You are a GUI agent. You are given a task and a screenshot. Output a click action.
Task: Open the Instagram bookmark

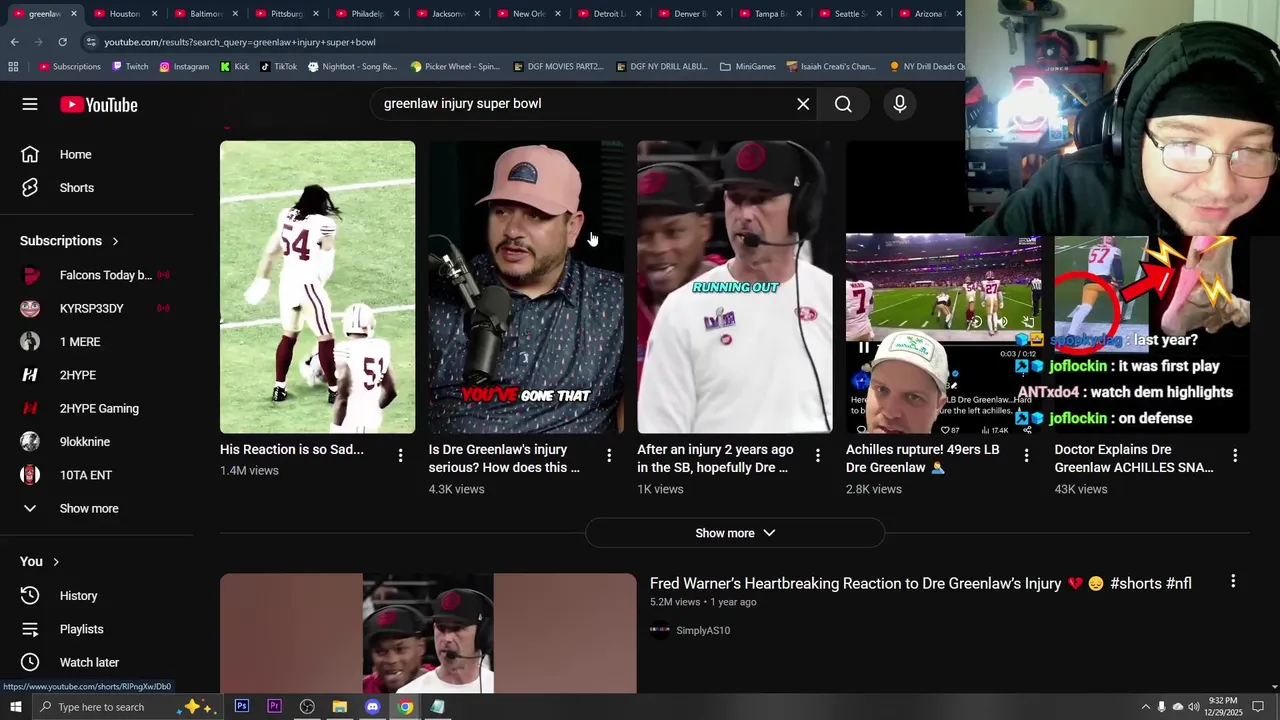pos(184,67)
